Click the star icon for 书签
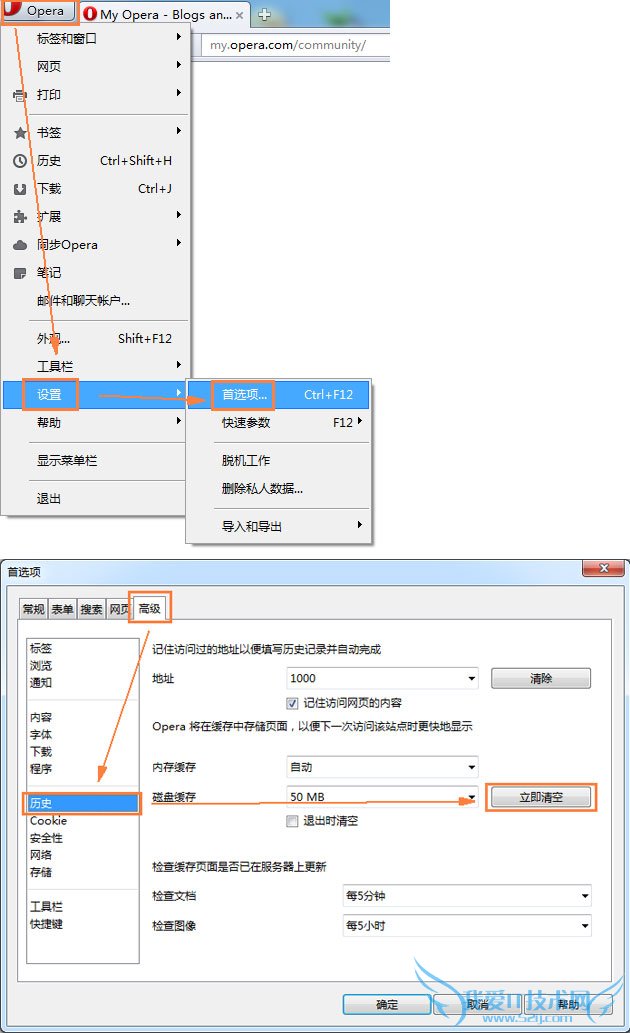Image resolution: width=630 pixels, height=1033 pixels. 20,133
